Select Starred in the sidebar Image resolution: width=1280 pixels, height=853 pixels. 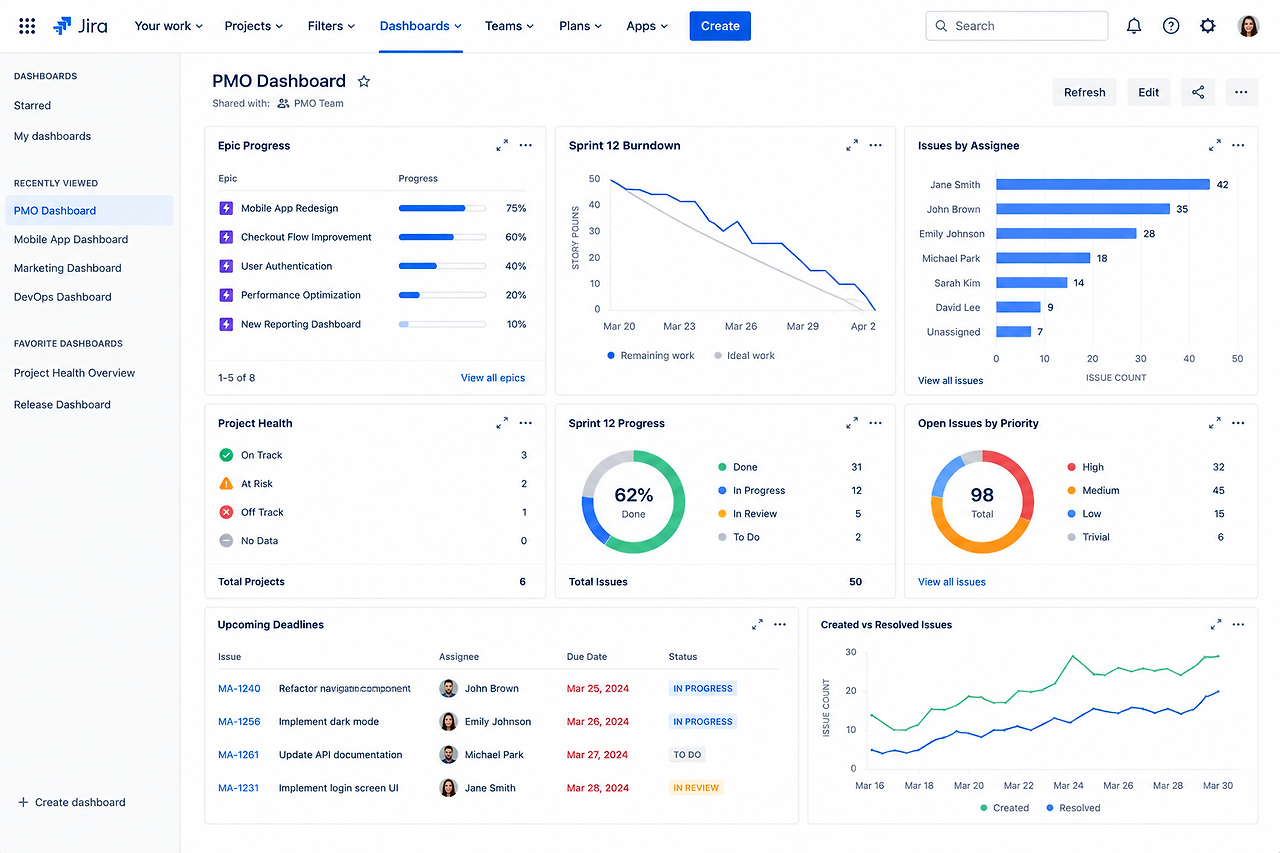click(x=33, y=105)
